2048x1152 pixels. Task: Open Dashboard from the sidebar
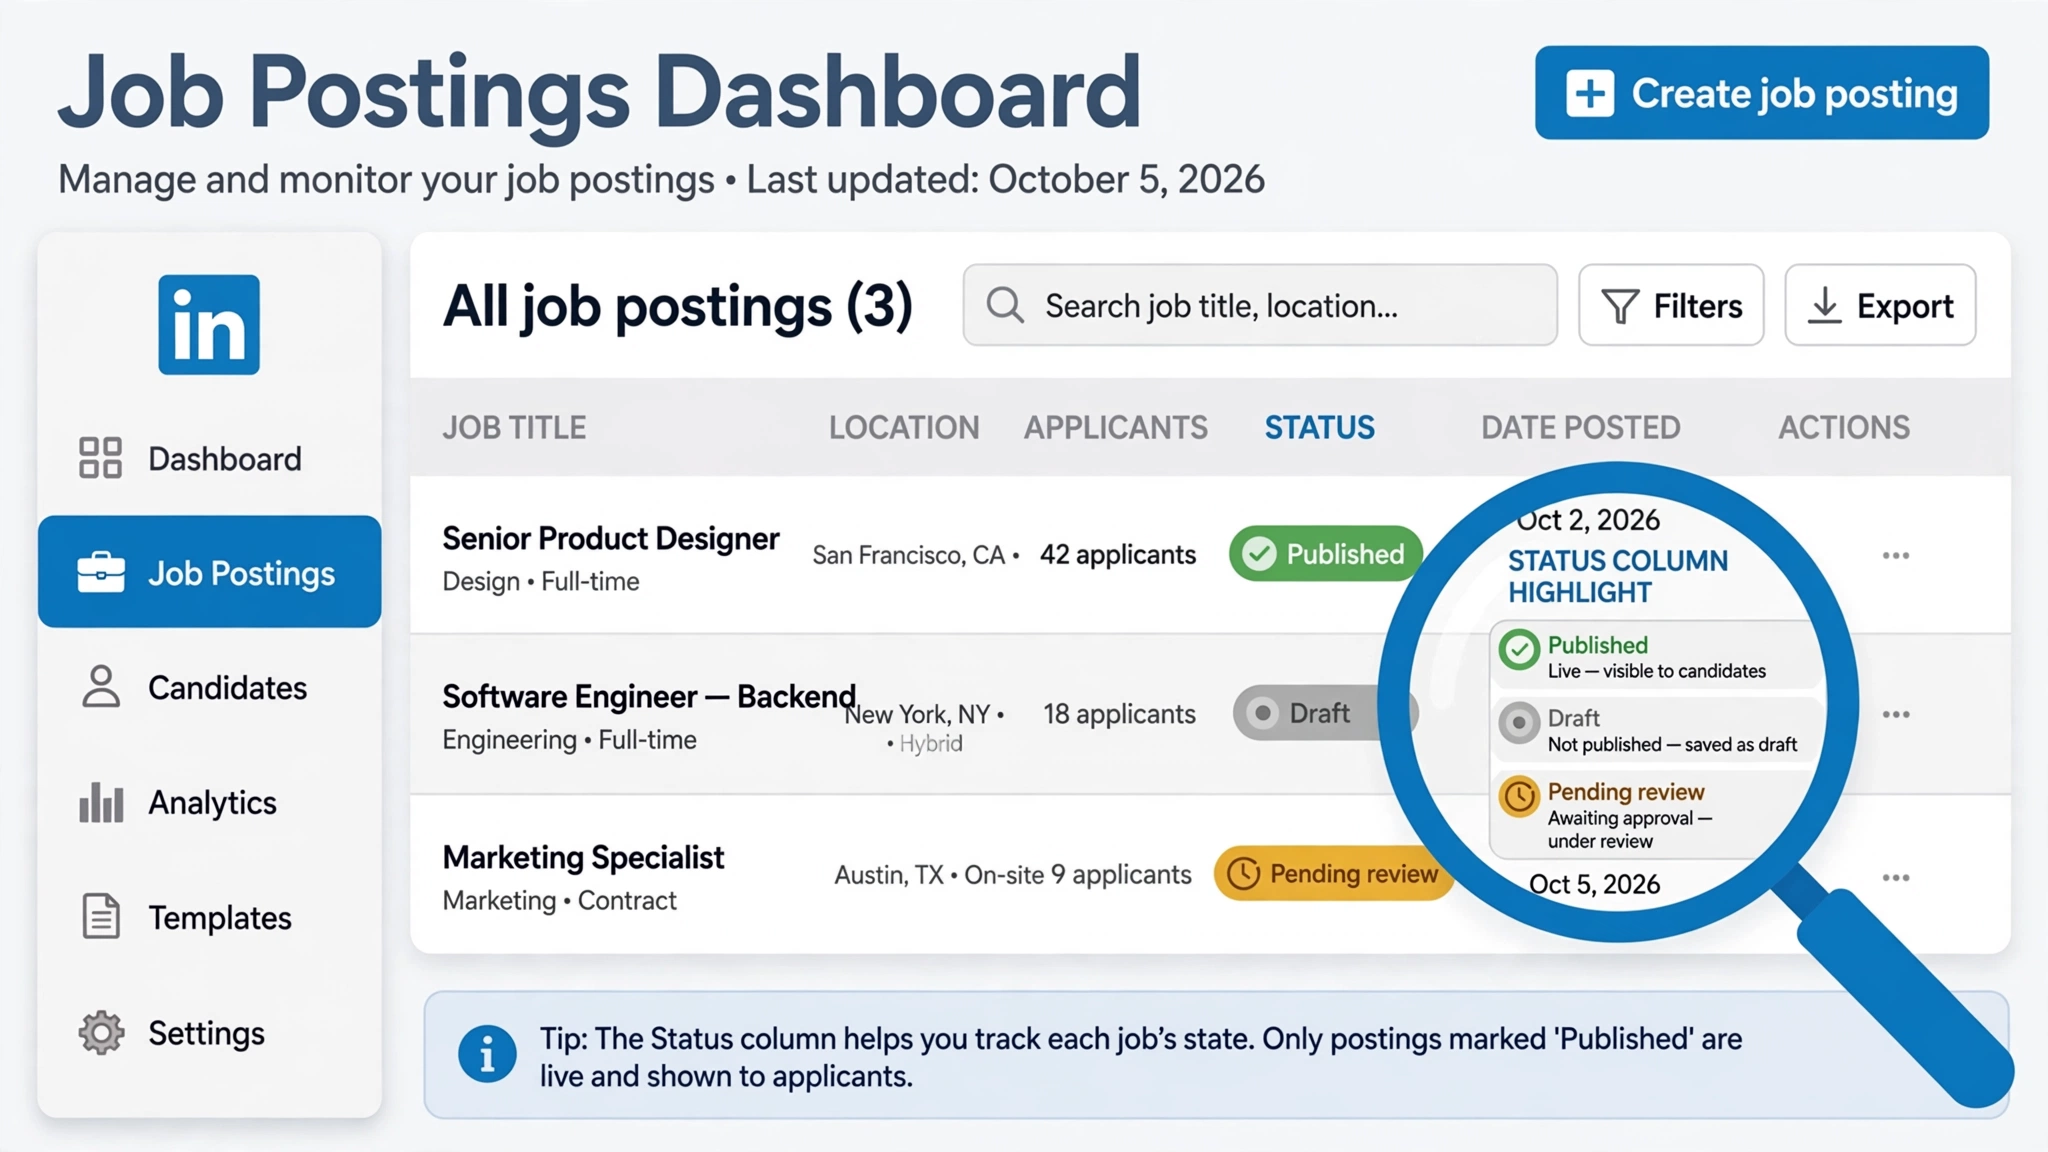(x=209, y=459)
